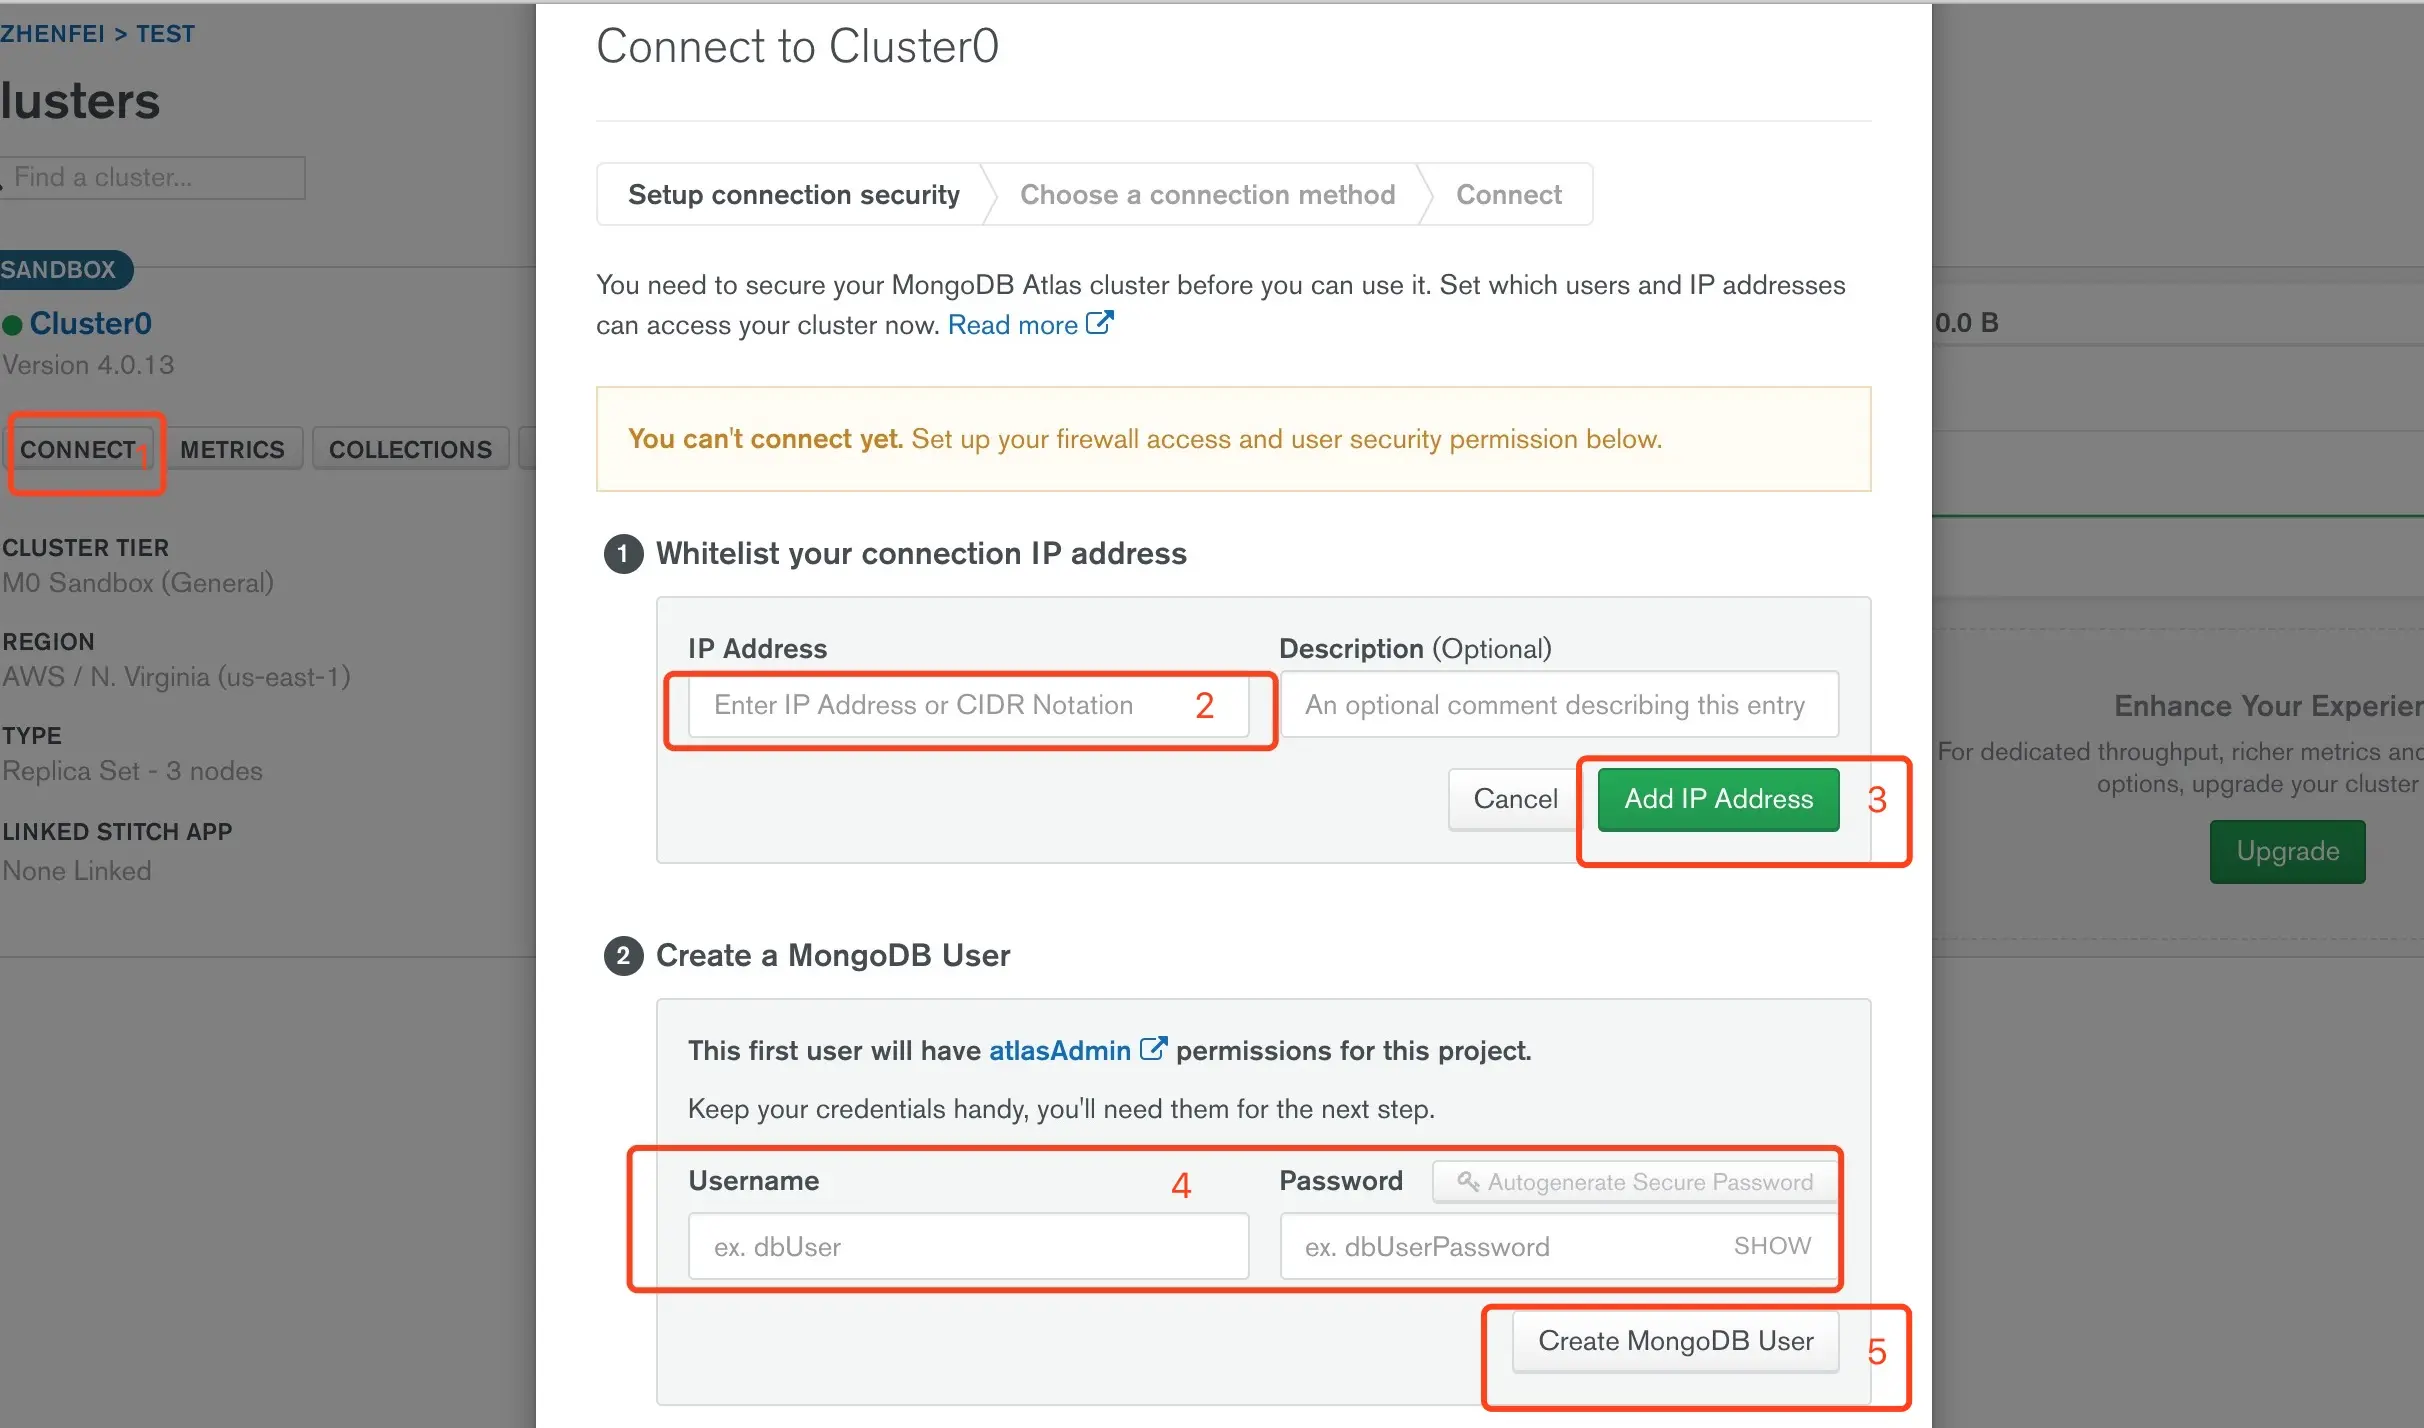This screenshot has height=1428, width=2424.
Task: Click the external link icon beside Read more
Action: (x=1099, y=323)
